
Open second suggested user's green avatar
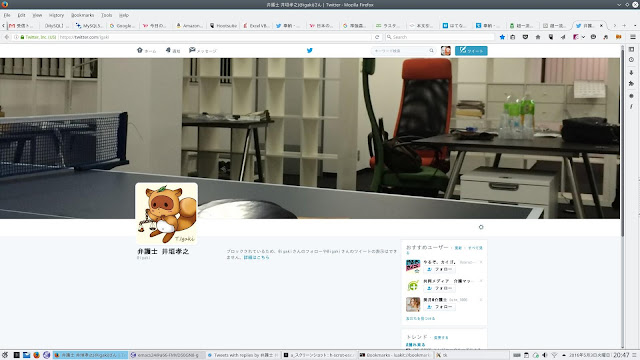pos(413,285)
